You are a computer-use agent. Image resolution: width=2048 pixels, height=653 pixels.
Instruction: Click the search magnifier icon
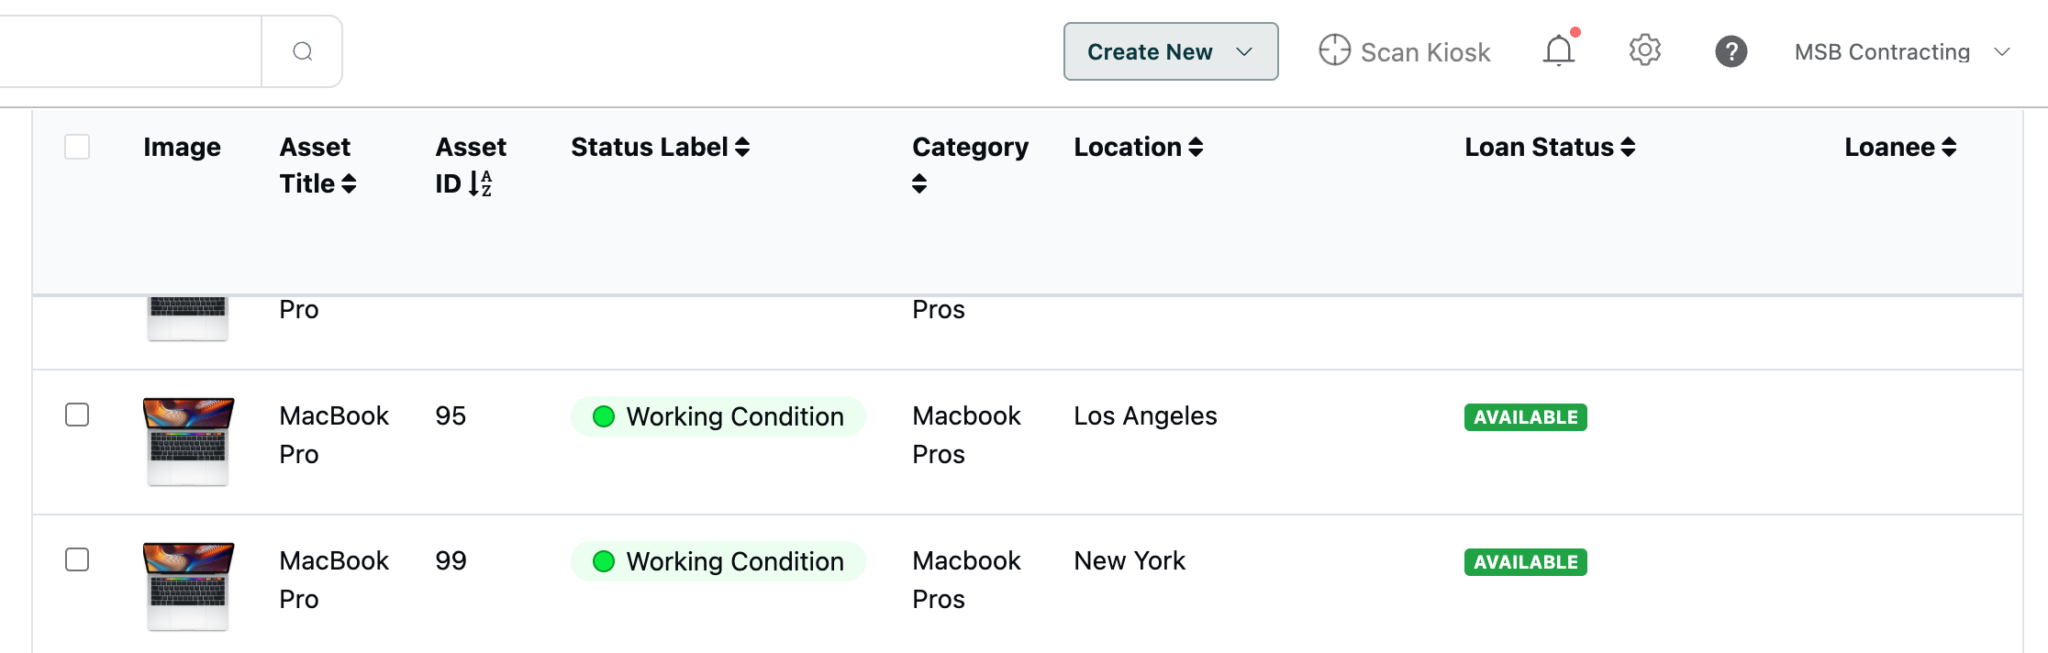click(302, 51)
